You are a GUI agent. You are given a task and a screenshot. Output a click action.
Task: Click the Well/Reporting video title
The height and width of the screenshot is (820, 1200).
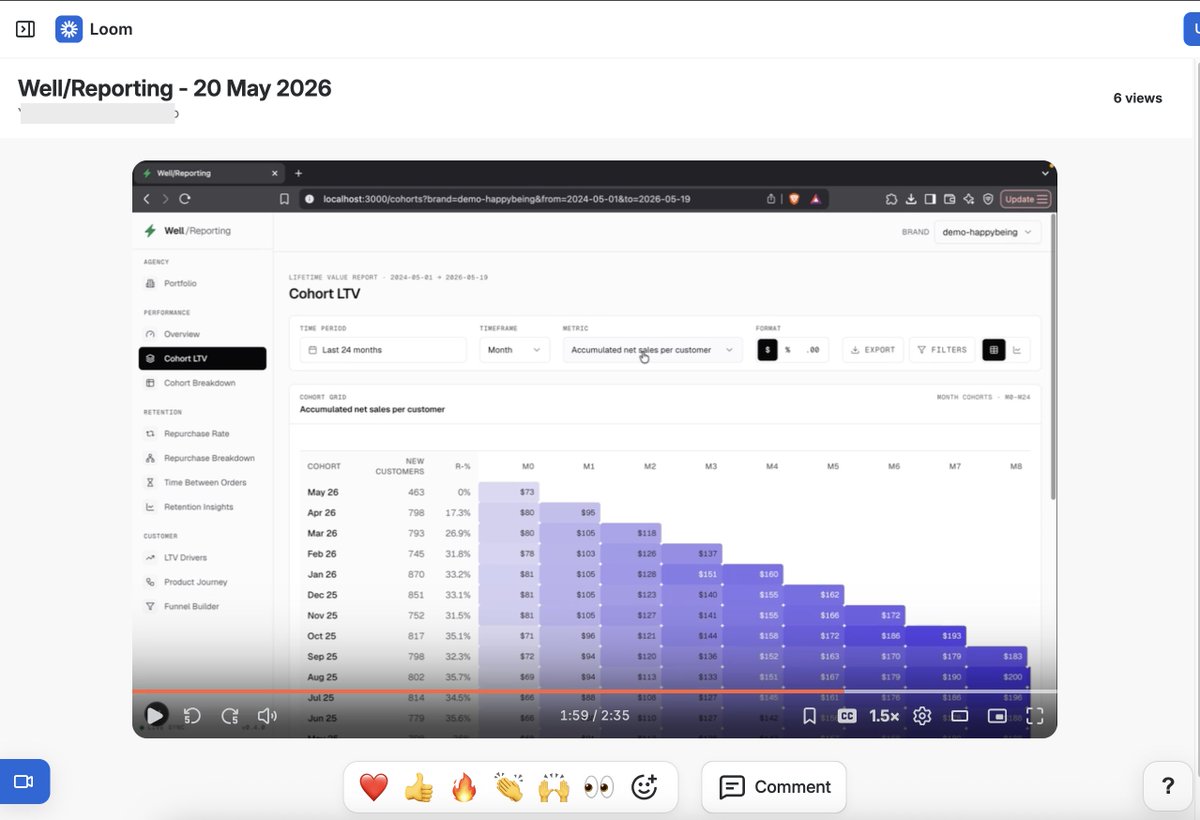point(175,88)
